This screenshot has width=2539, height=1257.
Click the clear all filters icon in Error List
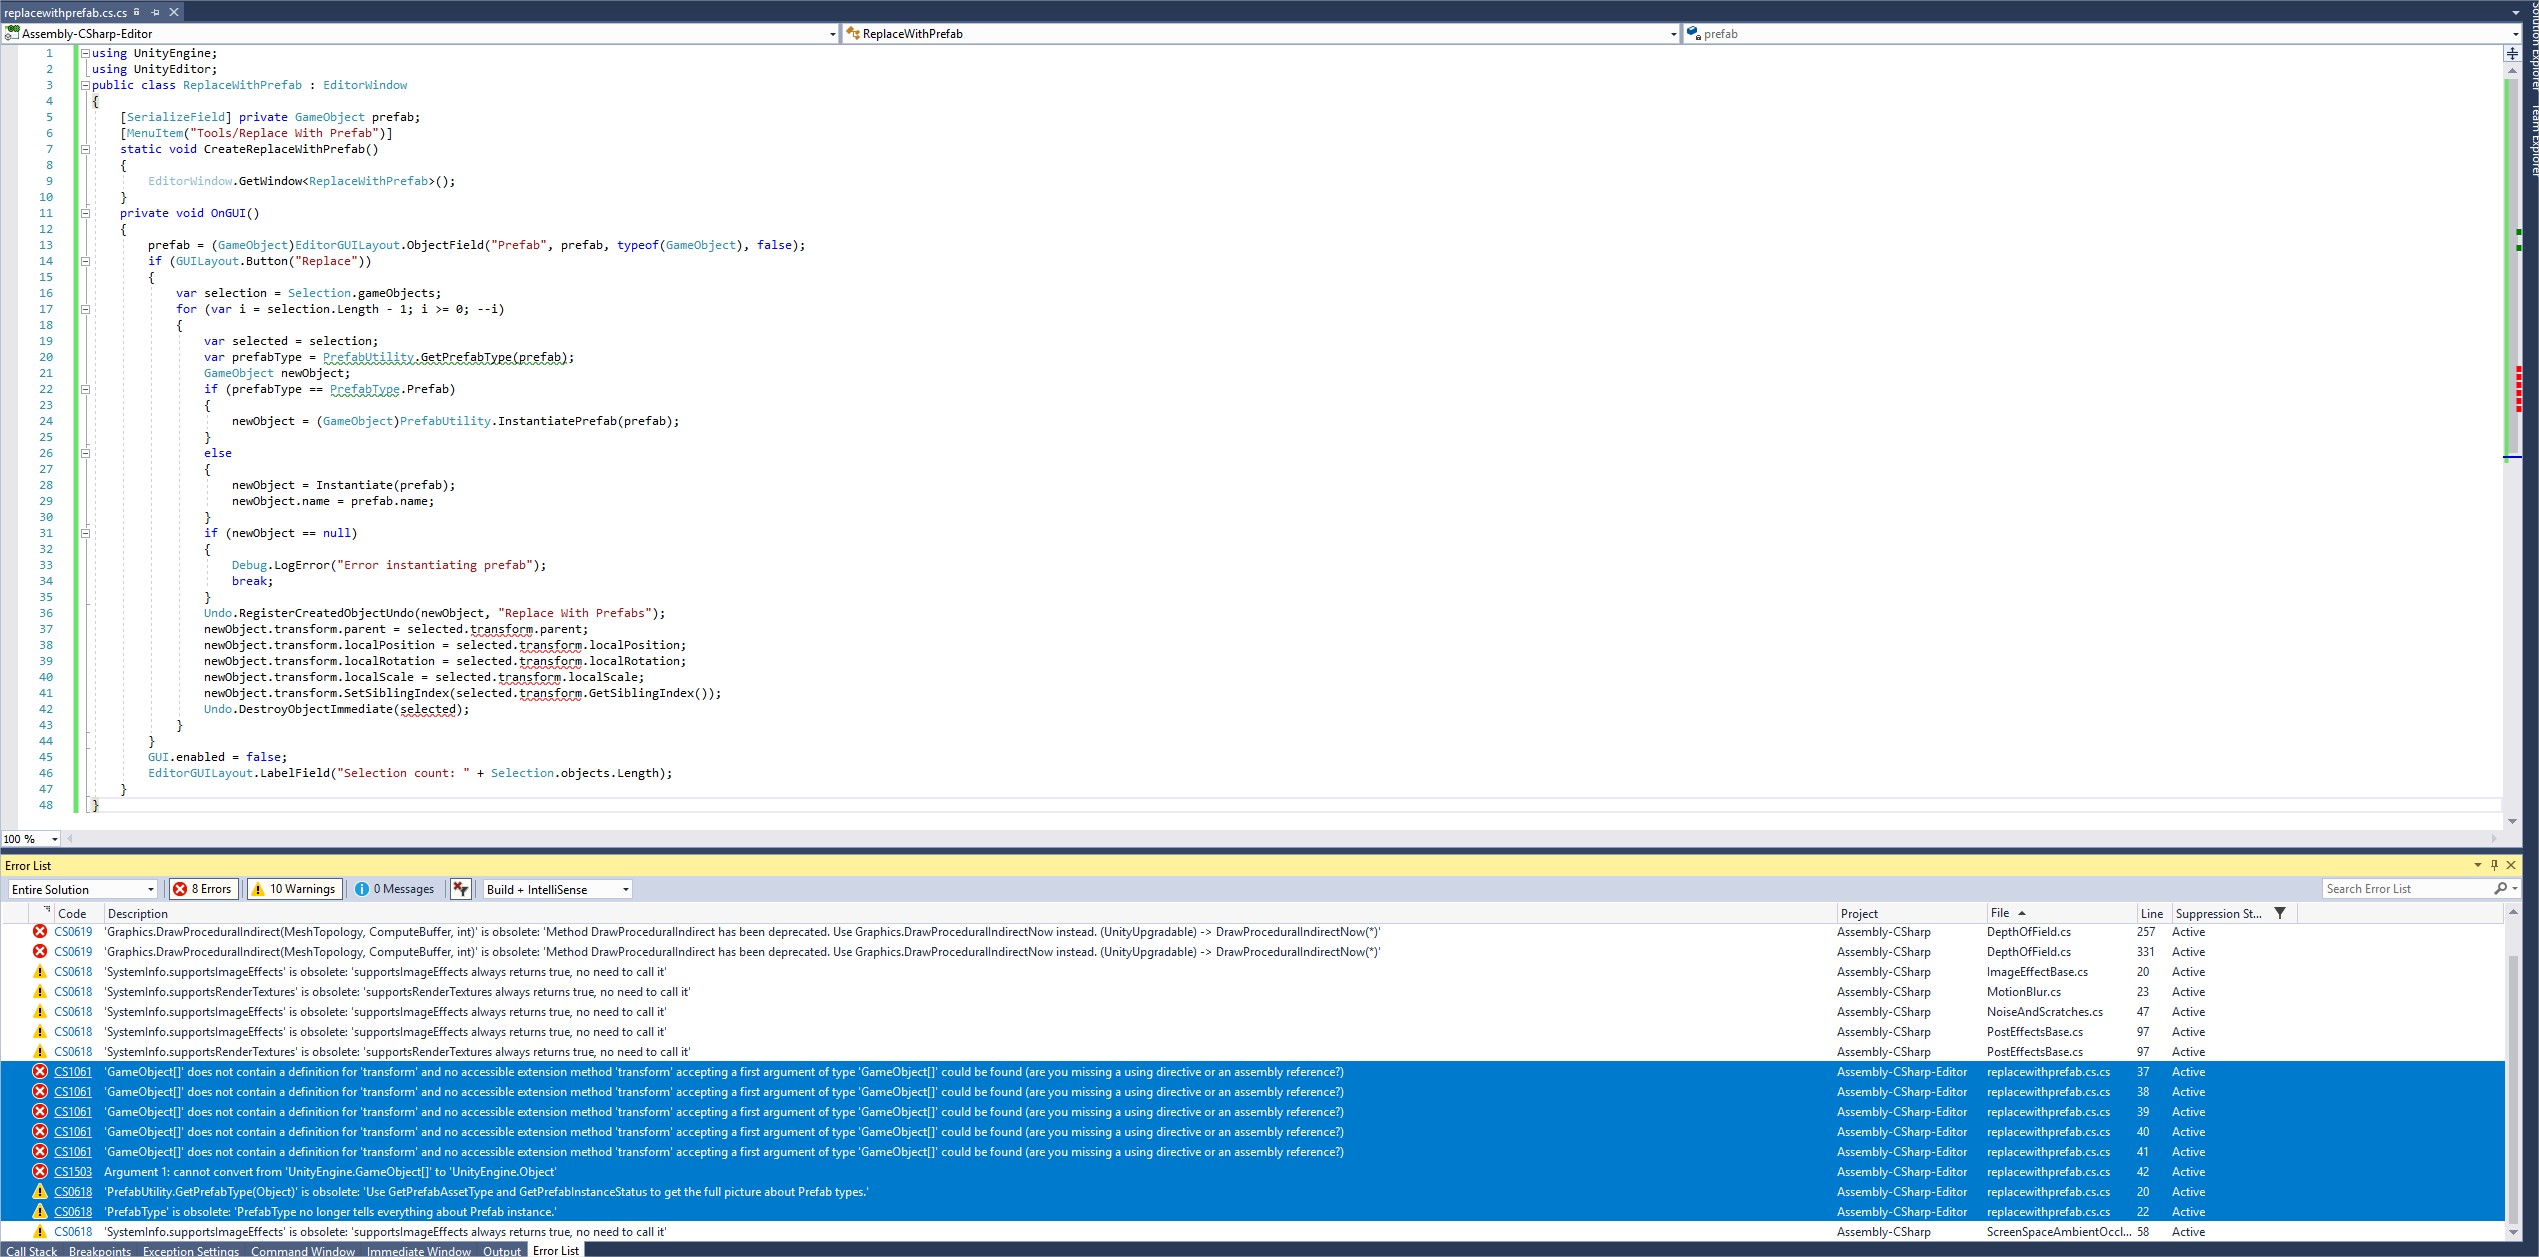460,889
